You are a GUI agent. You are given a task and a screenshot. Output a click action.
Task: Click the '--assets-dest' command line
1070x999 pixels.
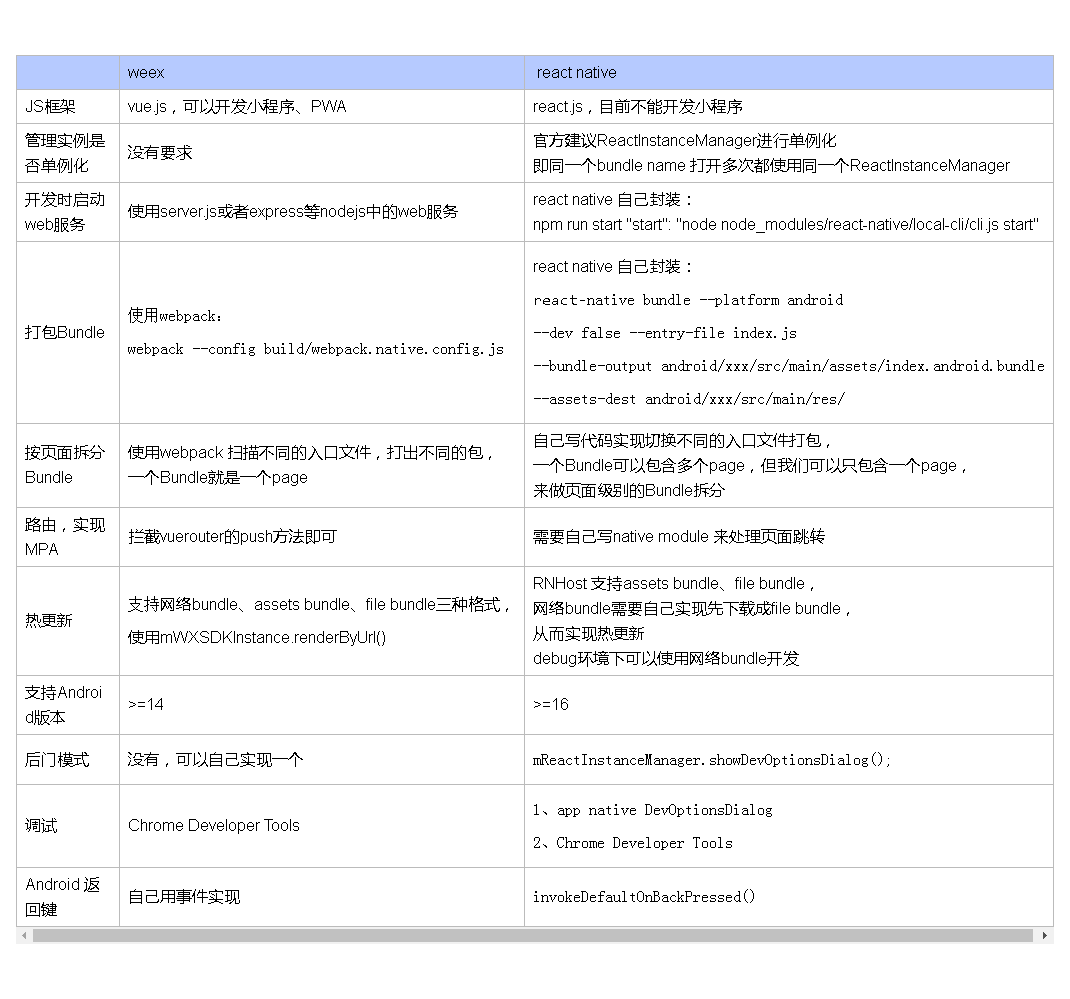[689, 399]
